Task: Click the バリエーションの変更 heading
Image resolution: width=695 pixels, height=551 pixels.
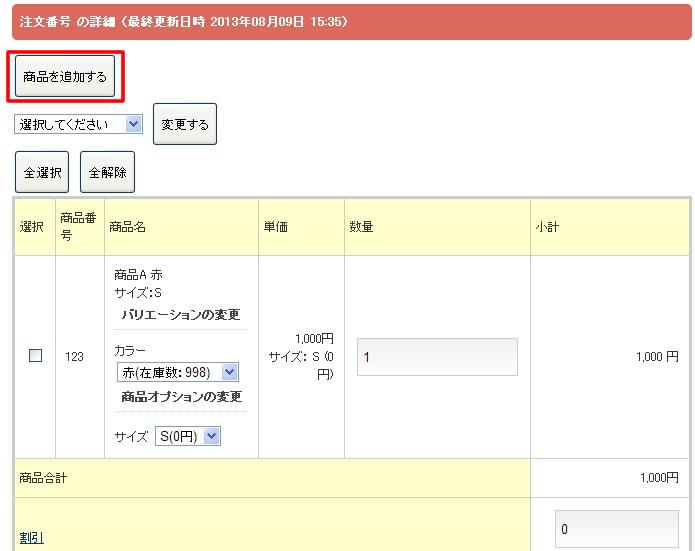Action: click(x=181, y=315)
